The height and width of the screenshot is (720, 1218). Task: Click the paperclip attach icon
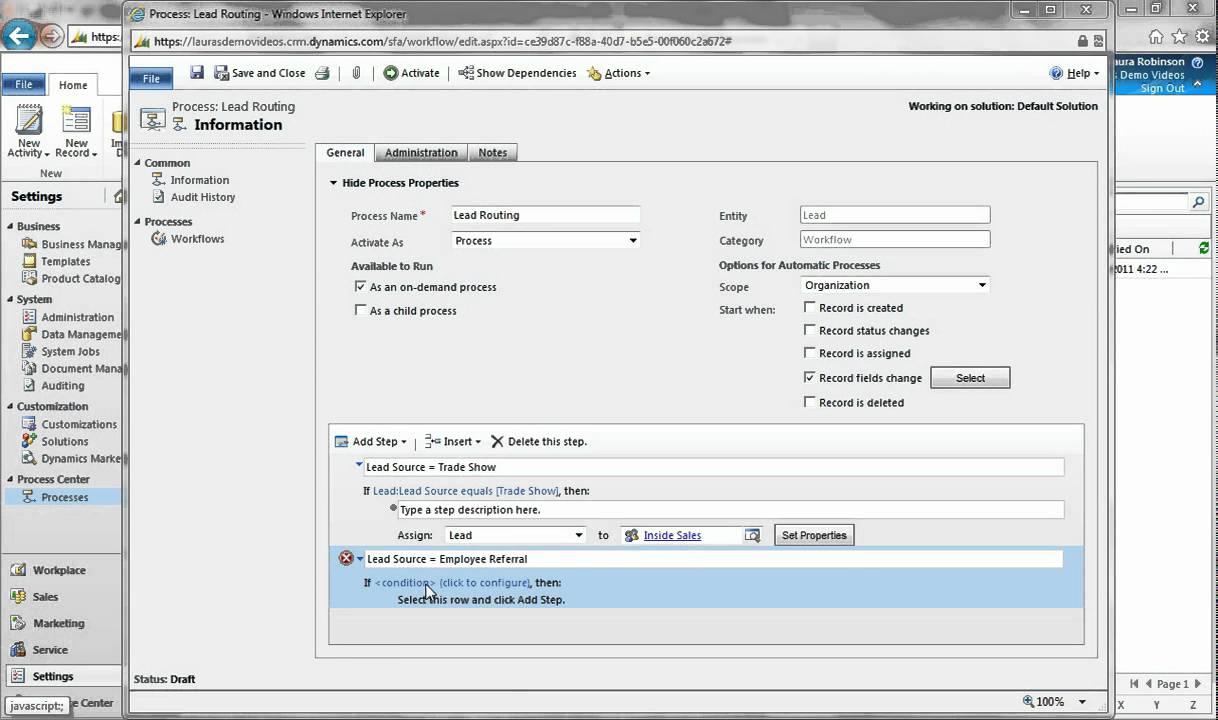coord(356,73)
